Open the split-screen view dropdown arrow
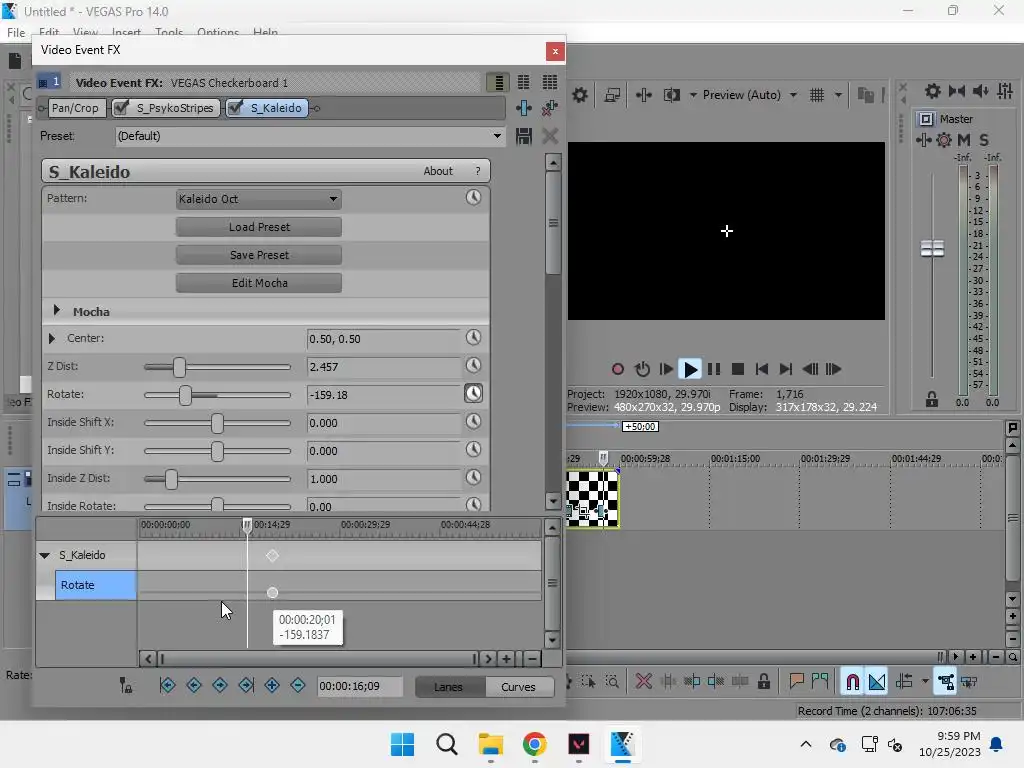This screenshot has height=768, width=1024. (x=693, y=95)
